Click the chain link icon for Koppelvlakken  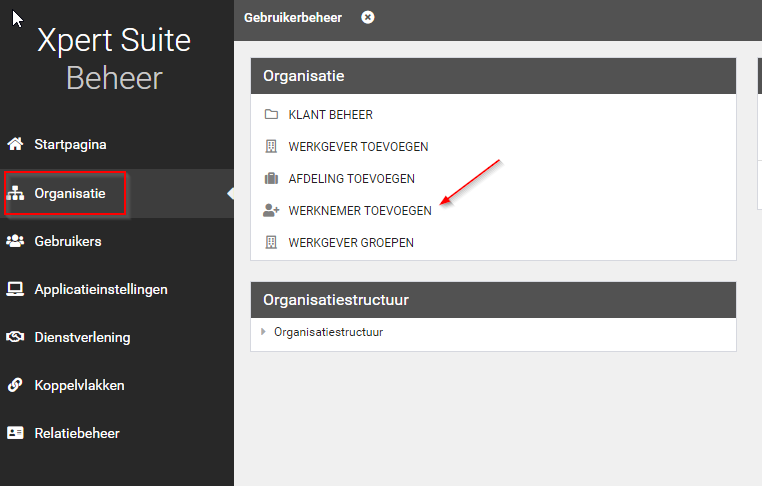(x=15, y=385)
